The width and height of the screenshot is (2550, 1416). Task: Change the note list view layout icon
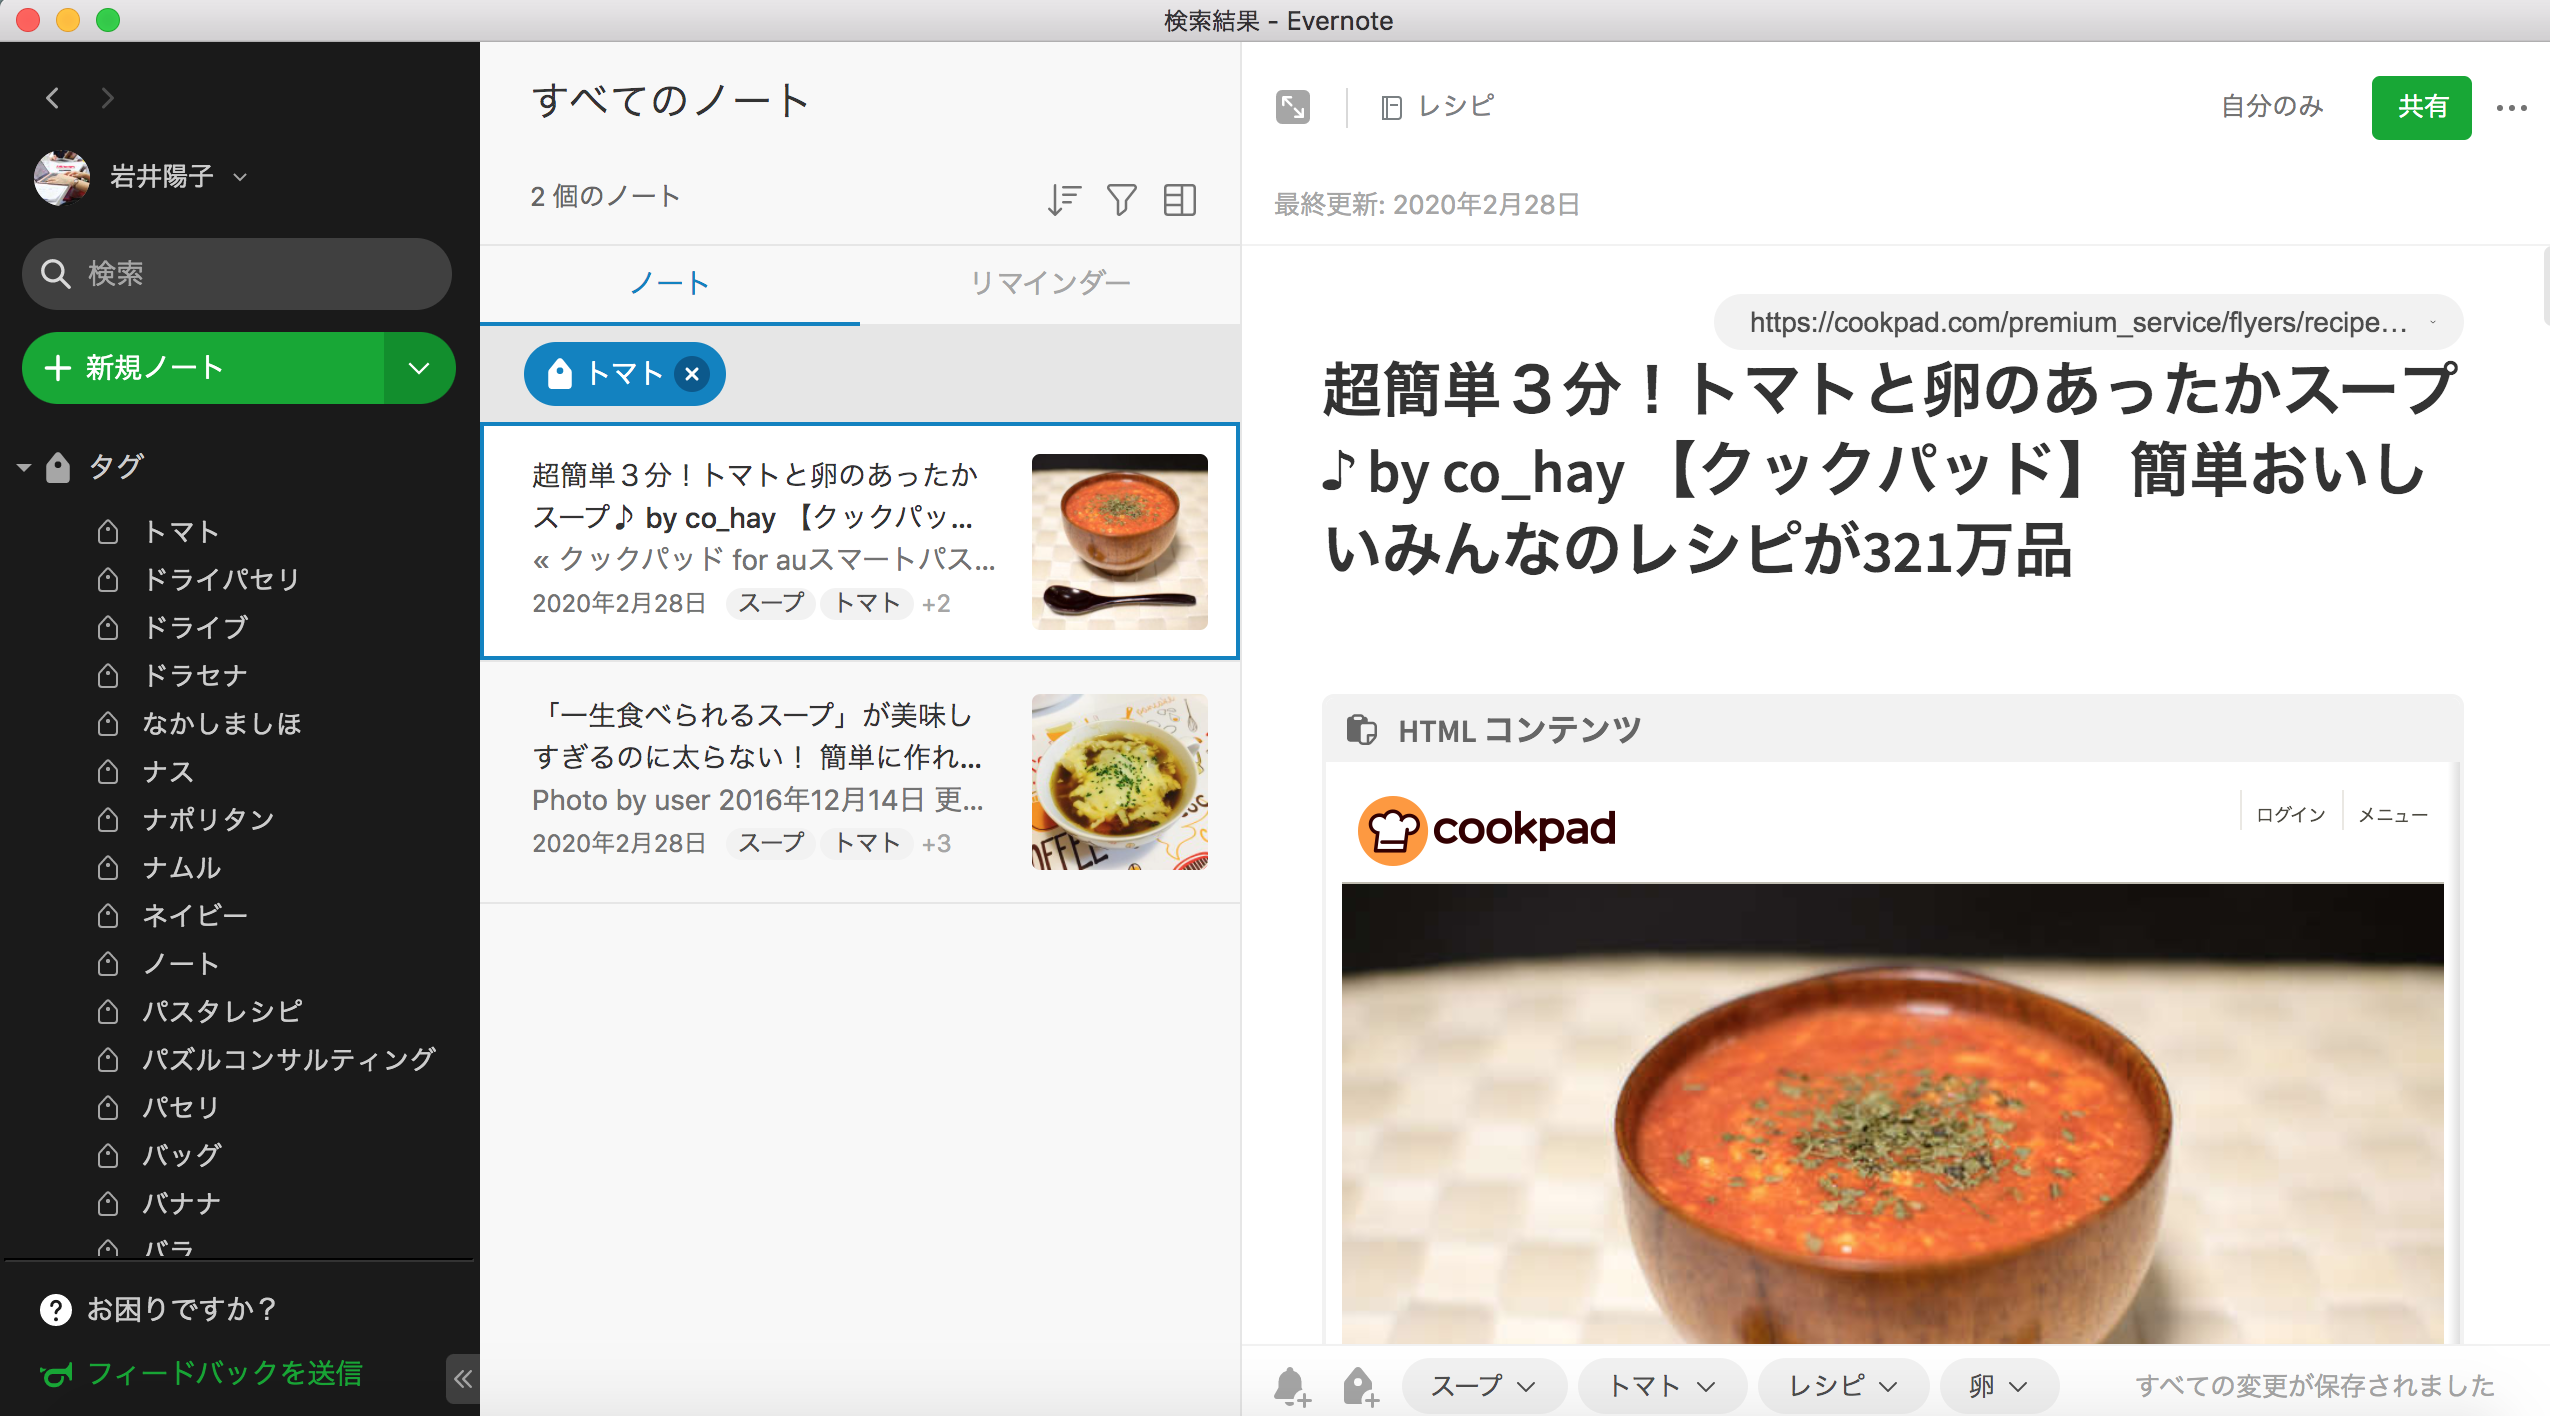1179,200
